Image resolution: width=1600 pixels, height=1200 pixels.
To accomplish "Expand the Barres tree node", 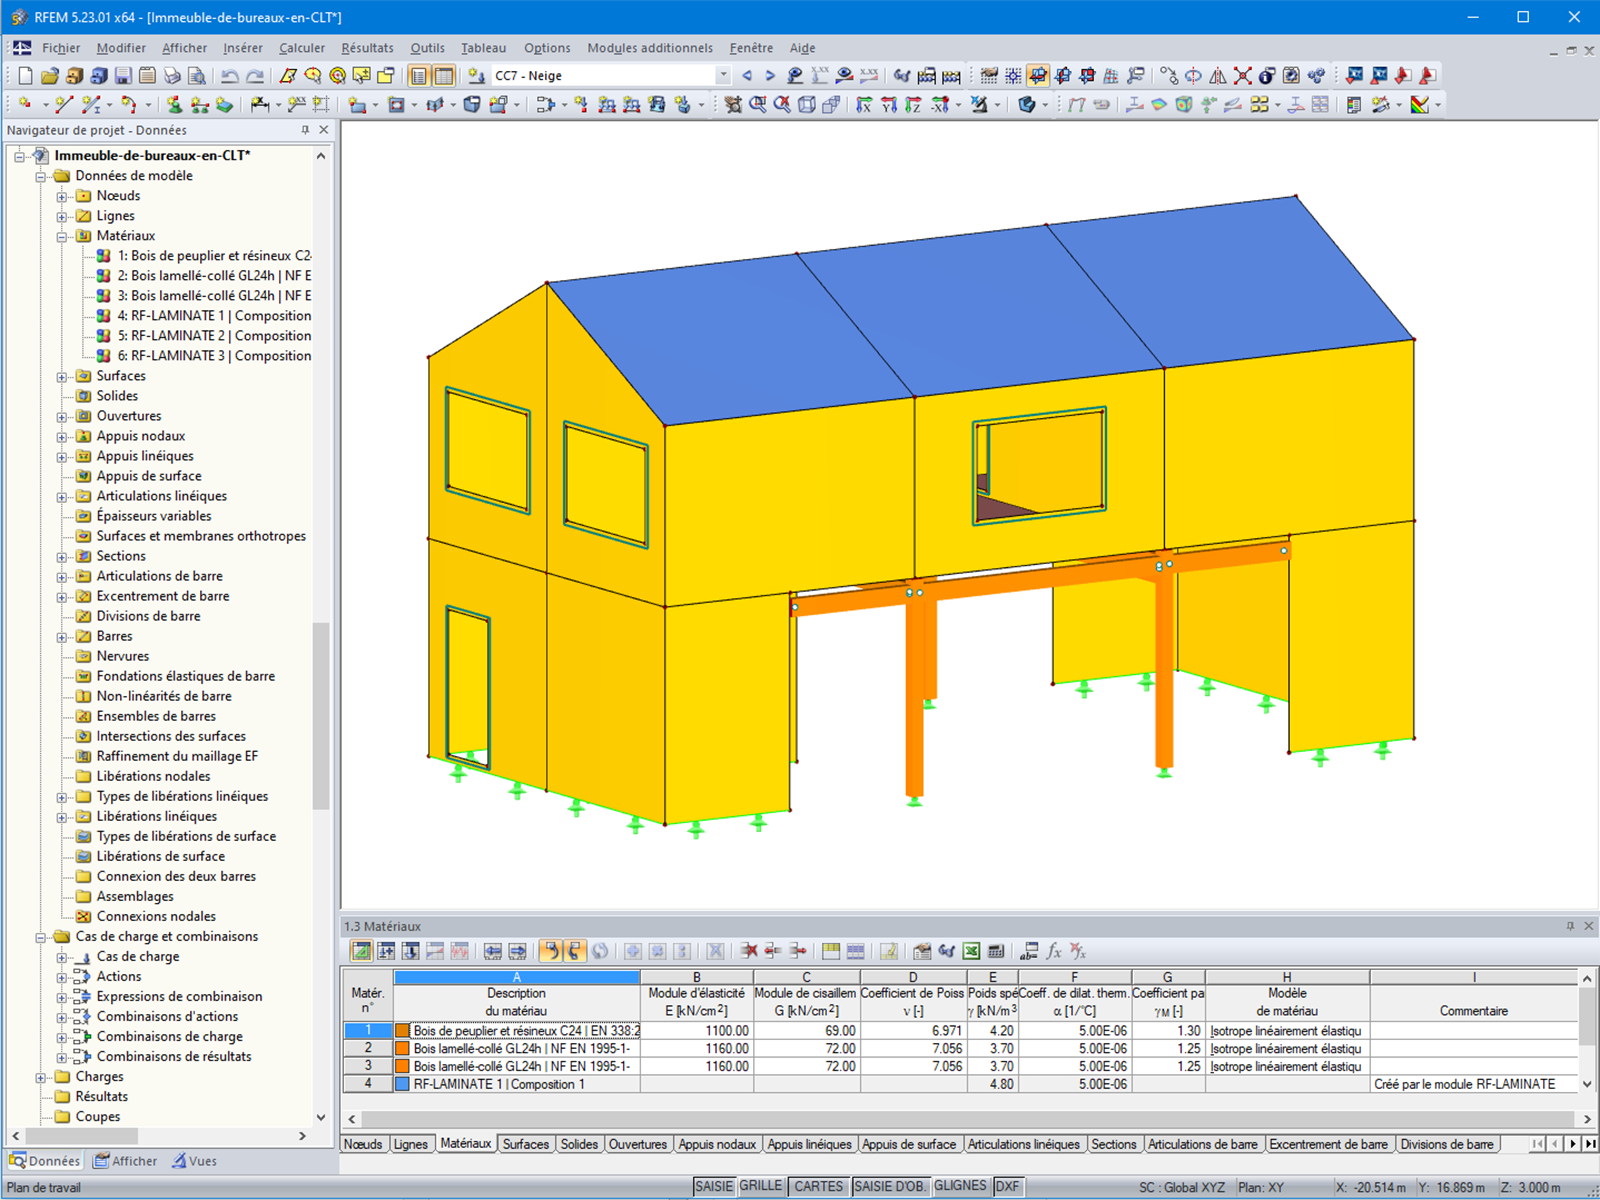I will point(62,636).
